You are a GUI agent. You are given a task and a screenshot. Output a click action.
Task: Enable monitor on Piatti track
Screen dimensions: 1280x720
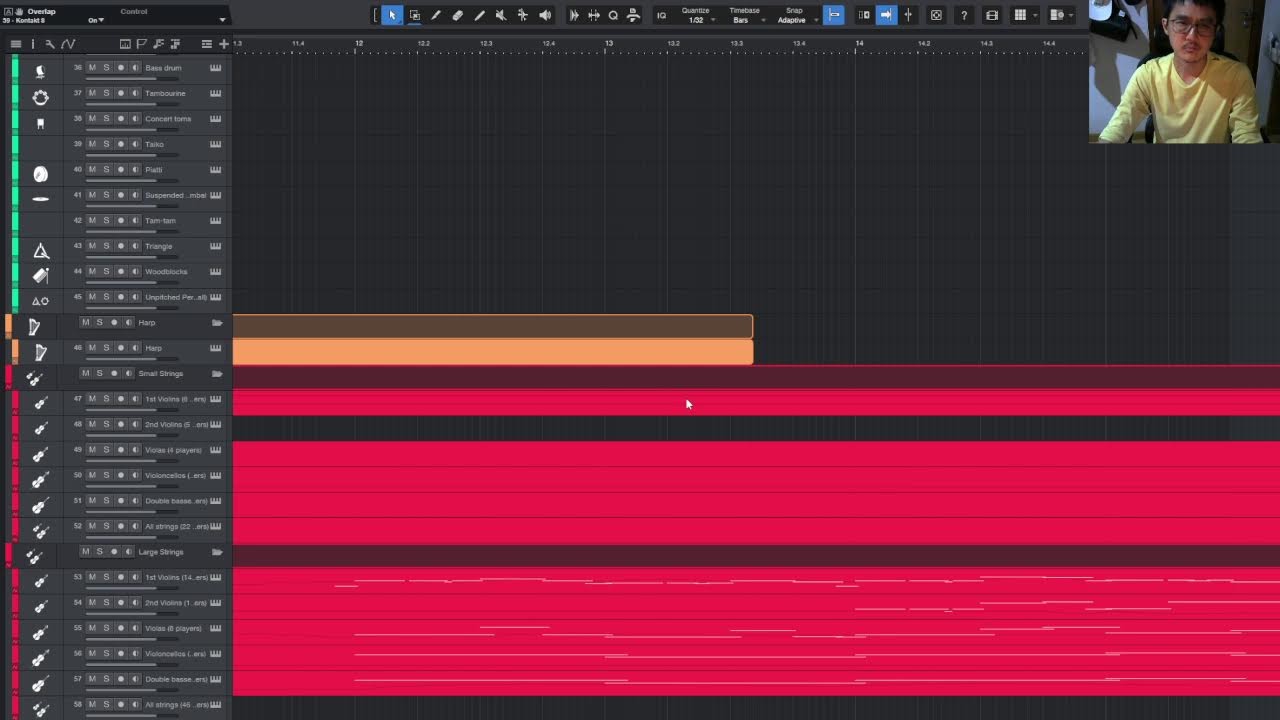click(x=135, y=169)
